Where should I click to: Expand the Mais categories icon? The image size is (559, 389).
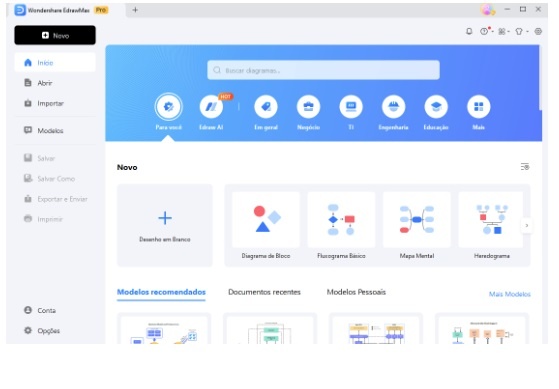(x=478, y=106)
